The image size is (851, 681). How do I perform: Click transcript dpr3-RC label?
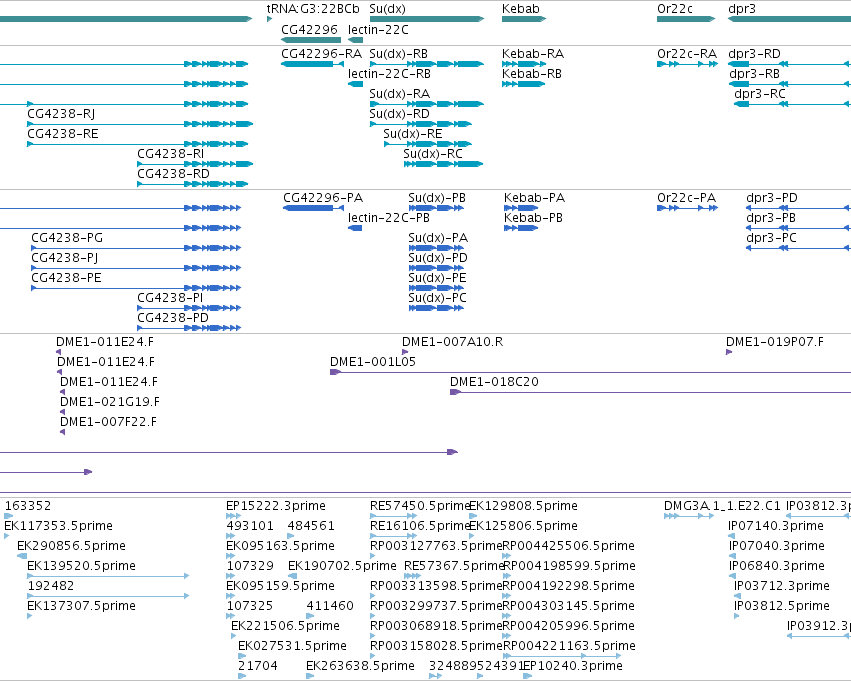pos(760,94)
